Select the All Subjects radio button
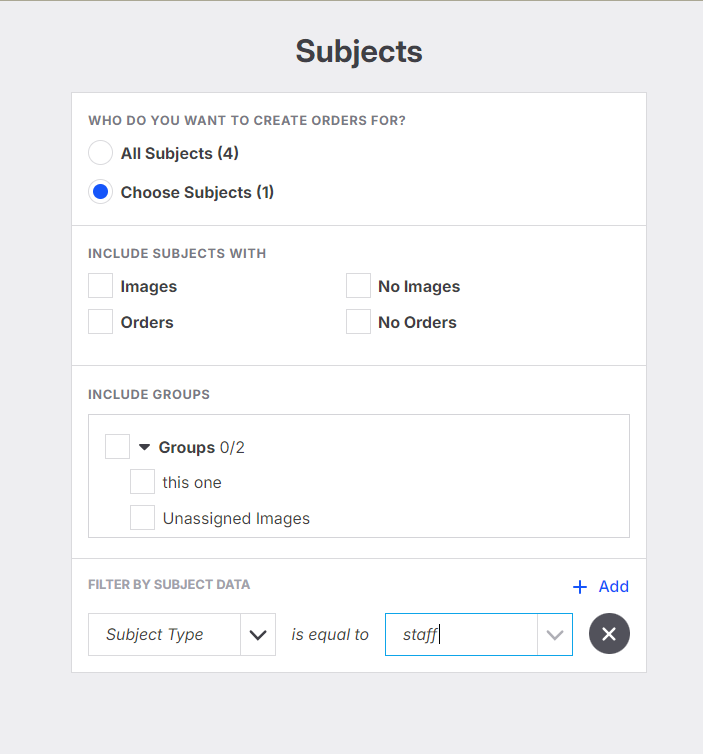 (100, 153)
